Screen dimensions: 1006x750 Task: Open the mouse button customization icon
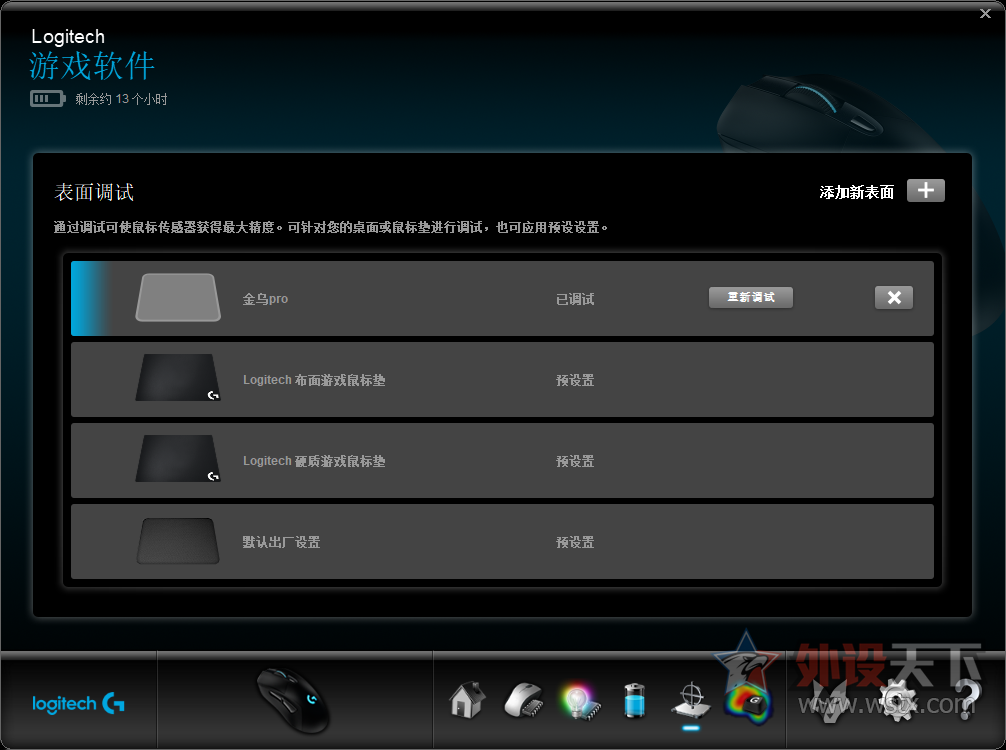click(x=524, y=700)
